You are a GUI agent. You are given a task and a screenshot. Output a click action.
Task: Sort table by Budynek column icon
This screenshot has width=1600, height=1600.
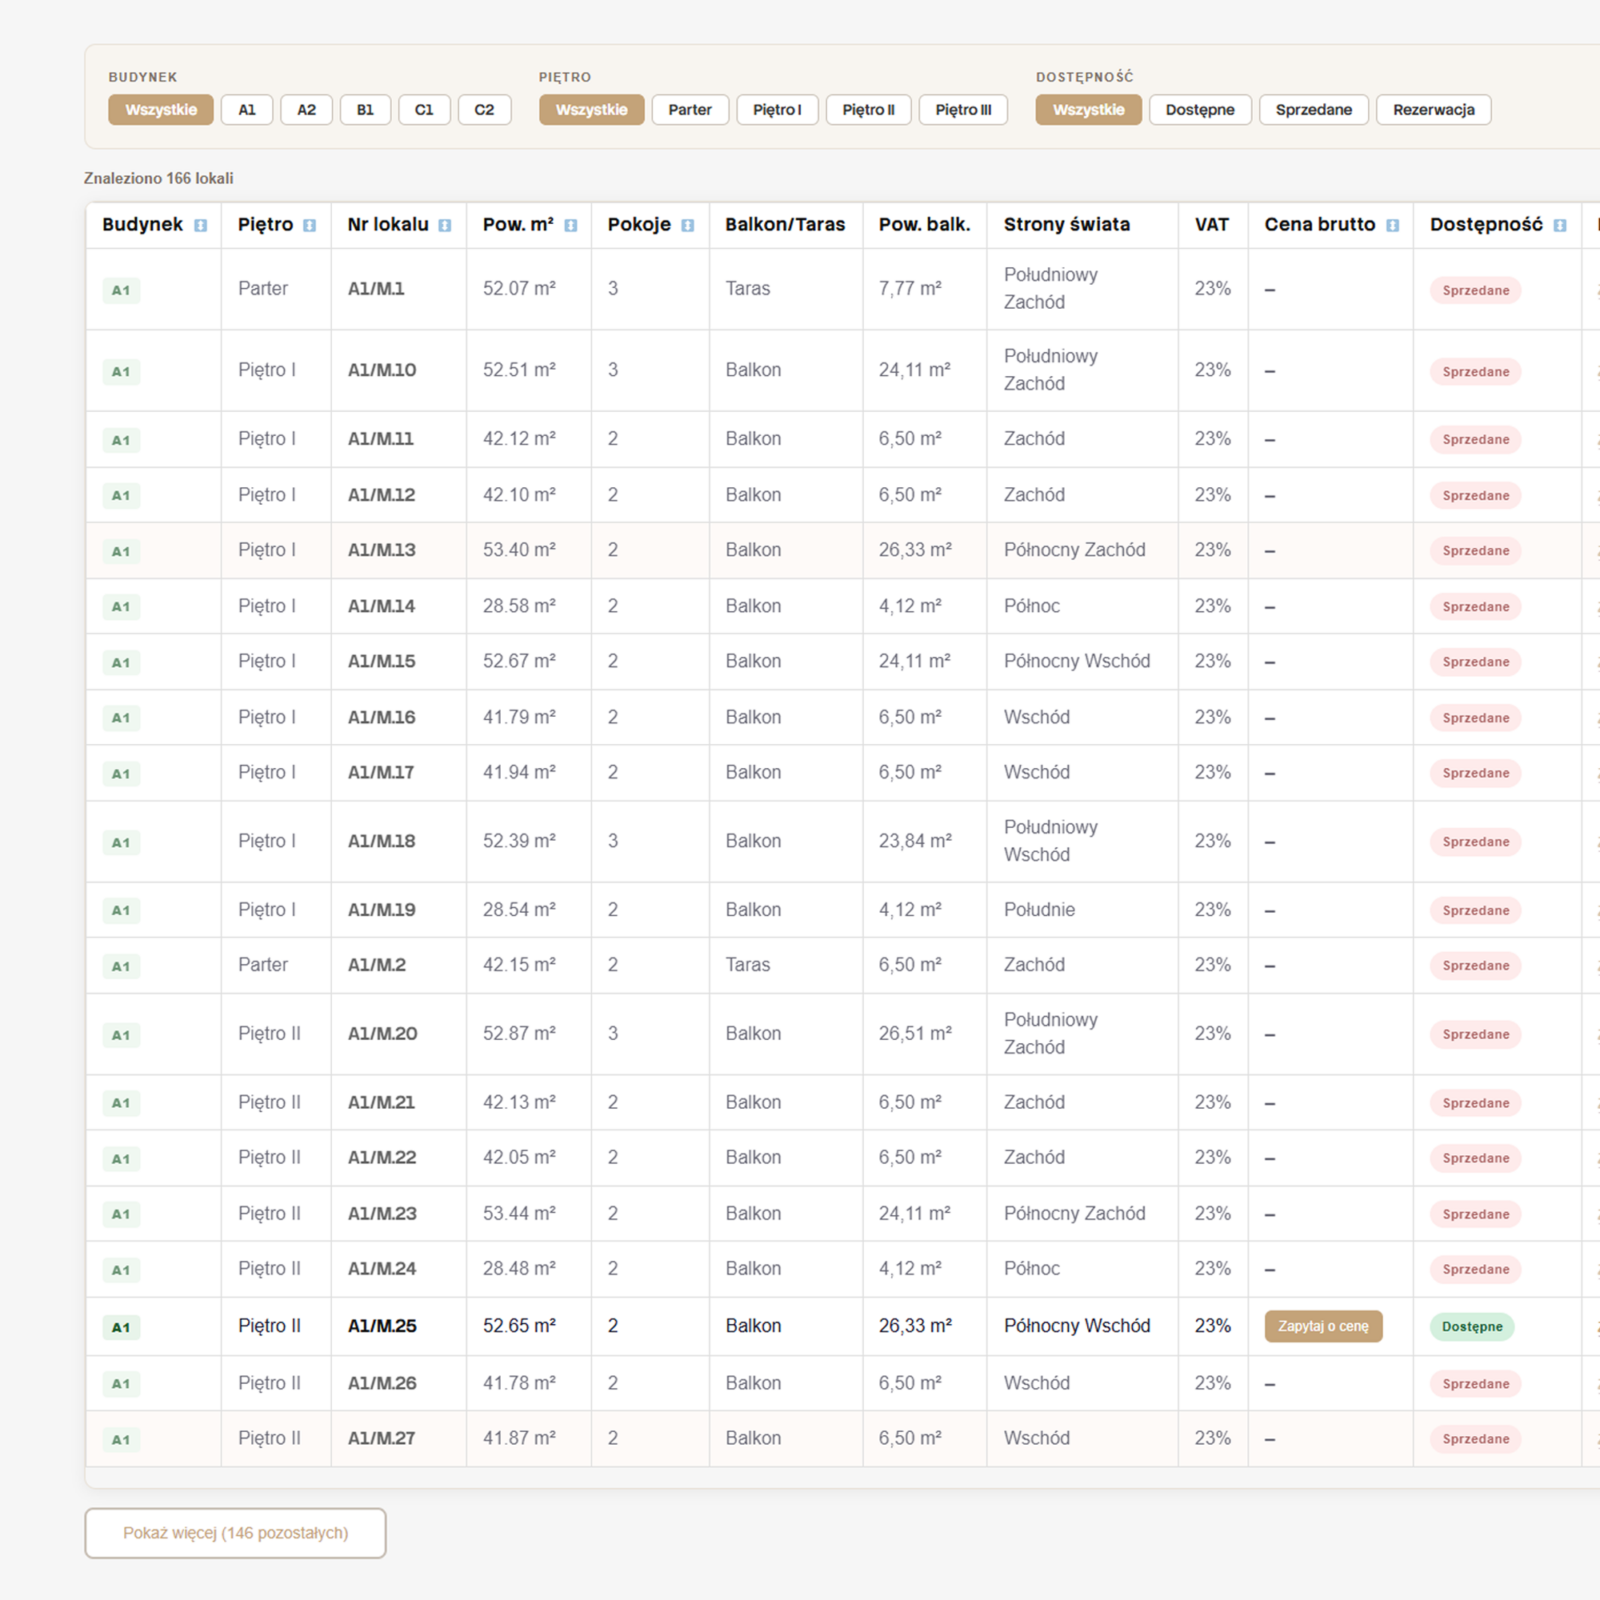(201, 226)
